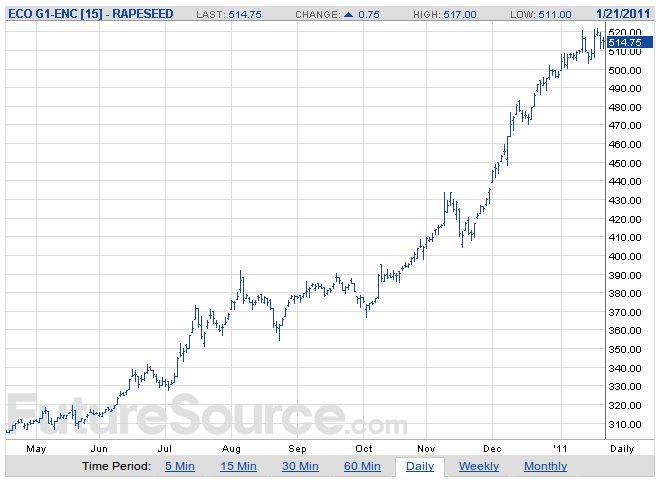Switch to the 15 Min time period

(238, 466)
